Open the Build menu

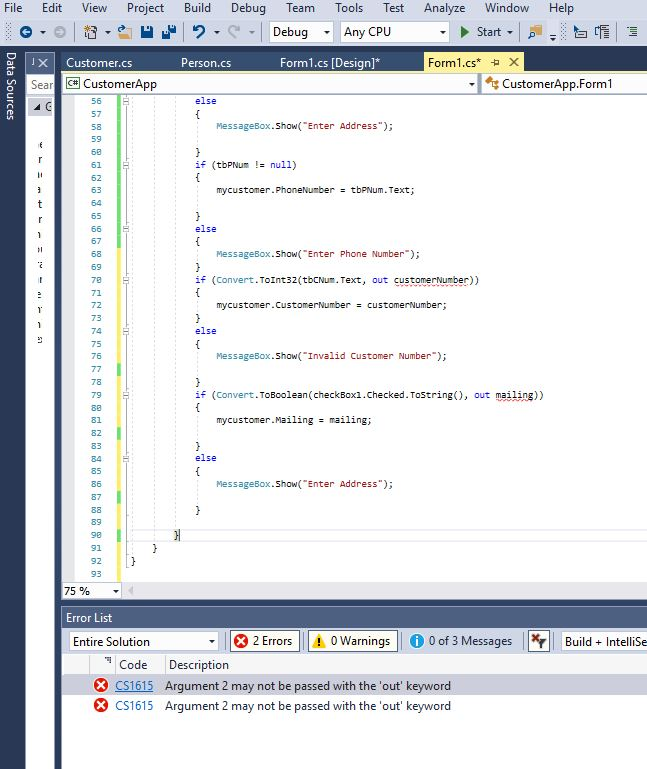(197, 8)
